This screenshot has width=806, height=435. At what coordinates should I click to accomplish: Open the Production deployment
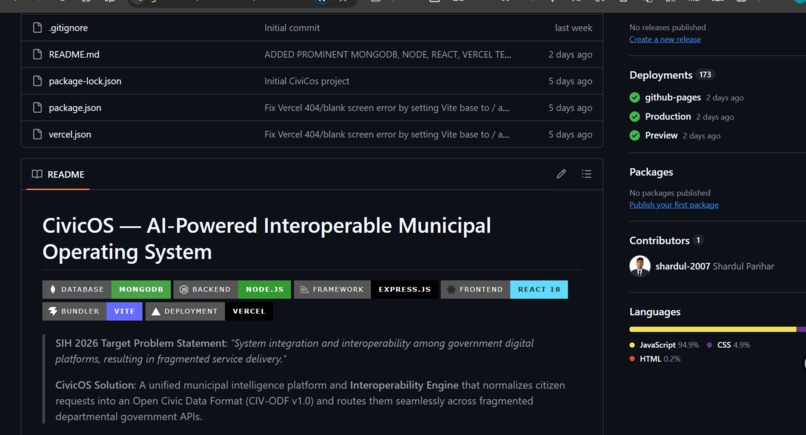tap(668, 117)
